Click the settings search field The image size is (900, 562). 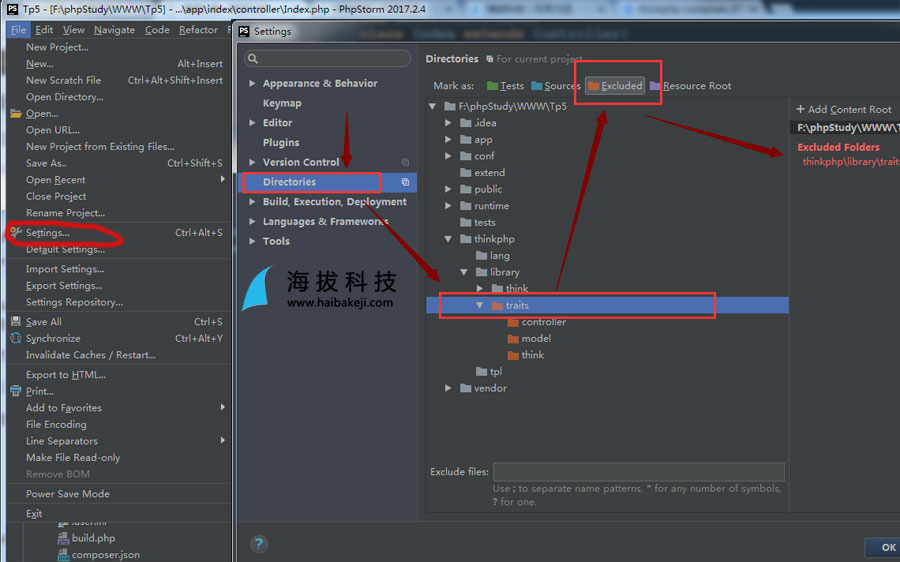[328, 59]
